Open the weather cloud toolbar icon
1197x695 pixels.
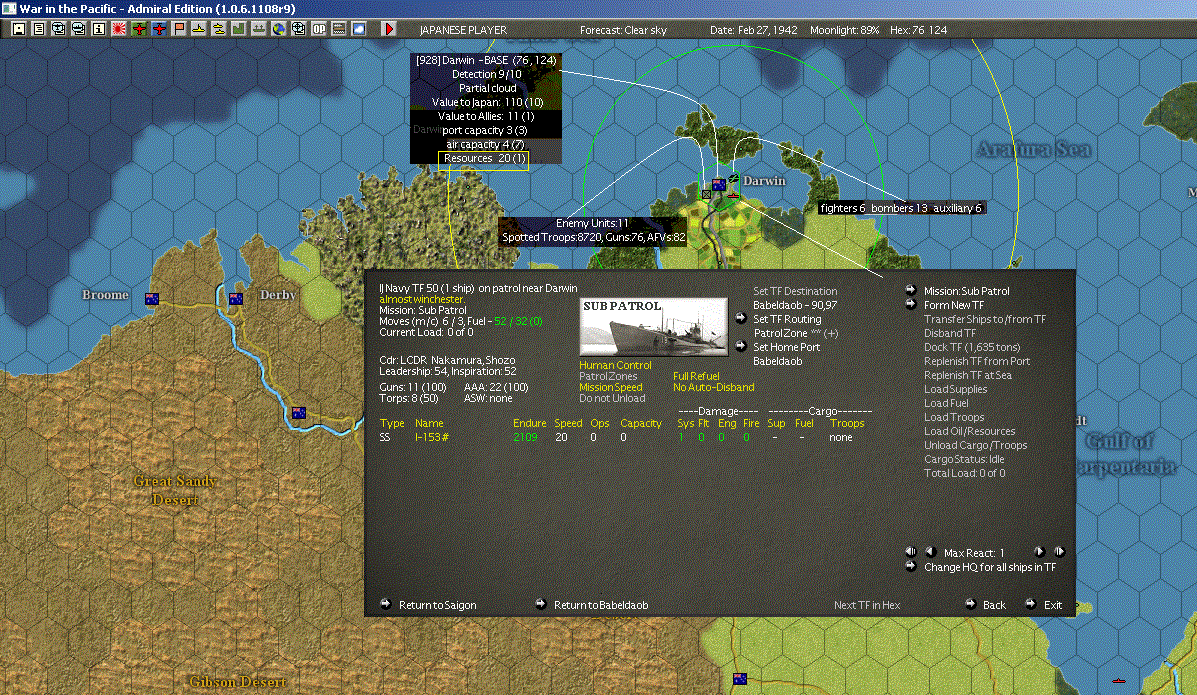pos(358,29)
